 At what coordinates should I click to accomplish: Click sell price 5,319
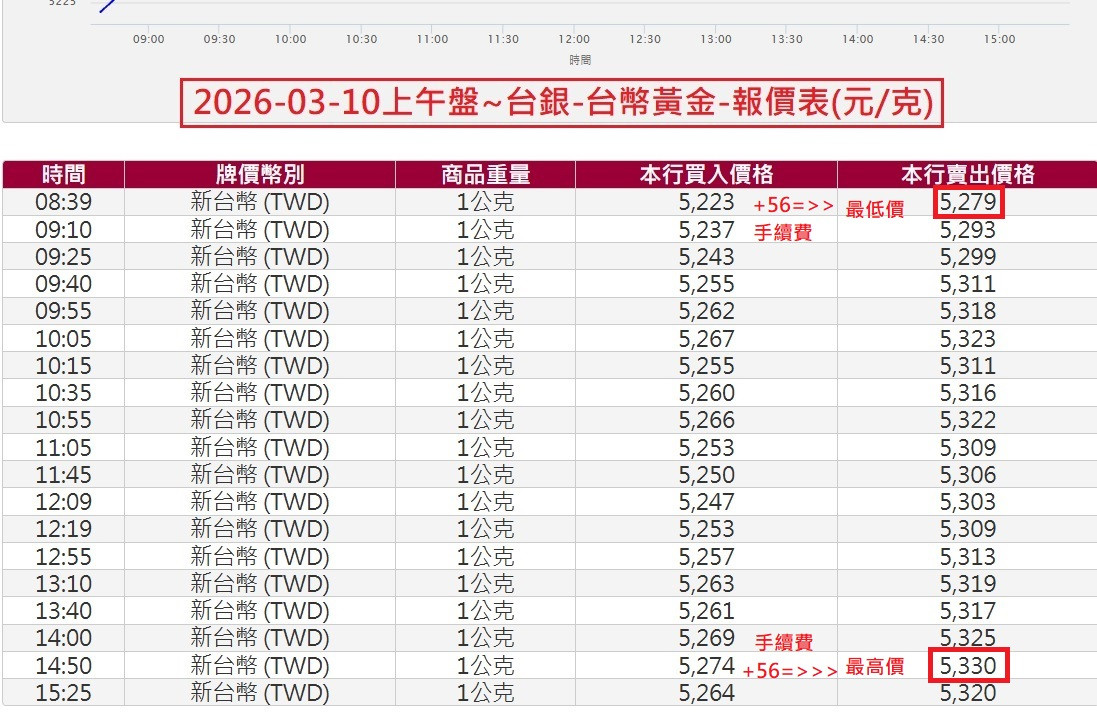coord(968,584)
